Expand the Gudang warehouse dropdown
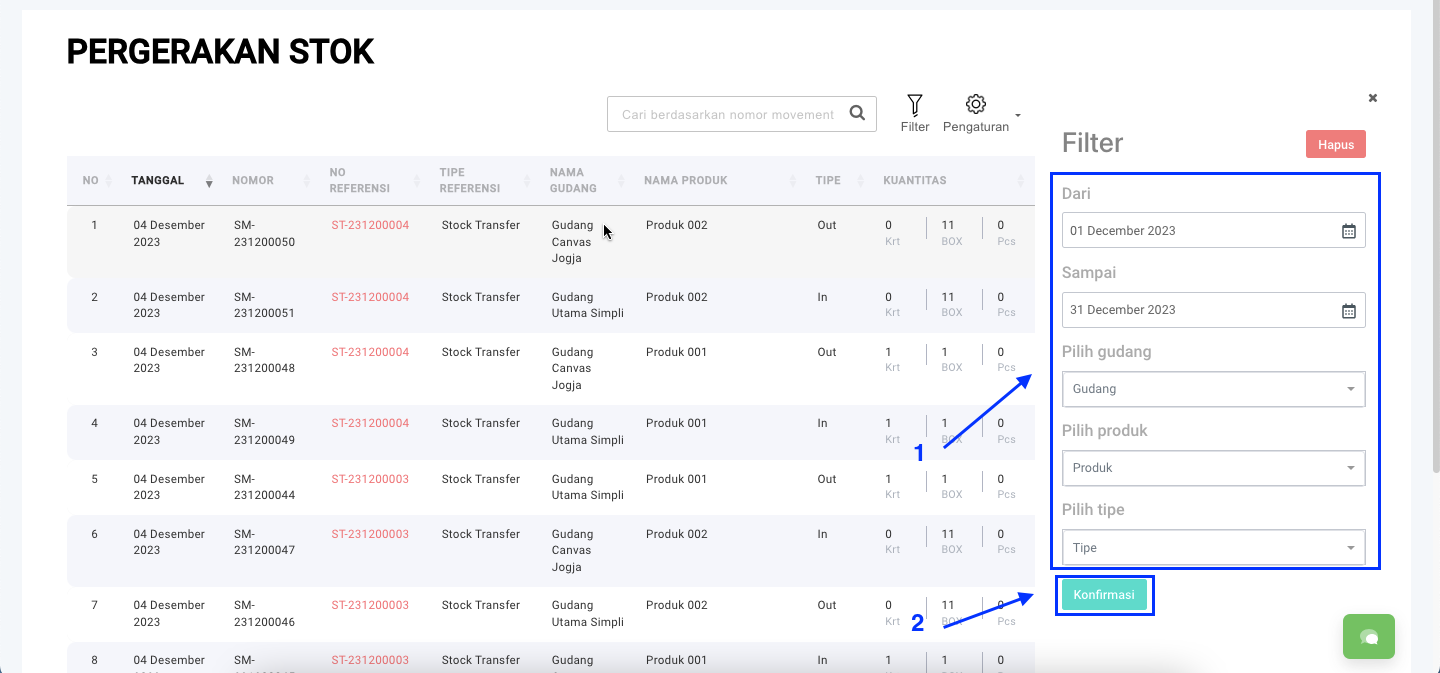Screen dimensions: 1440x673 1213,389
